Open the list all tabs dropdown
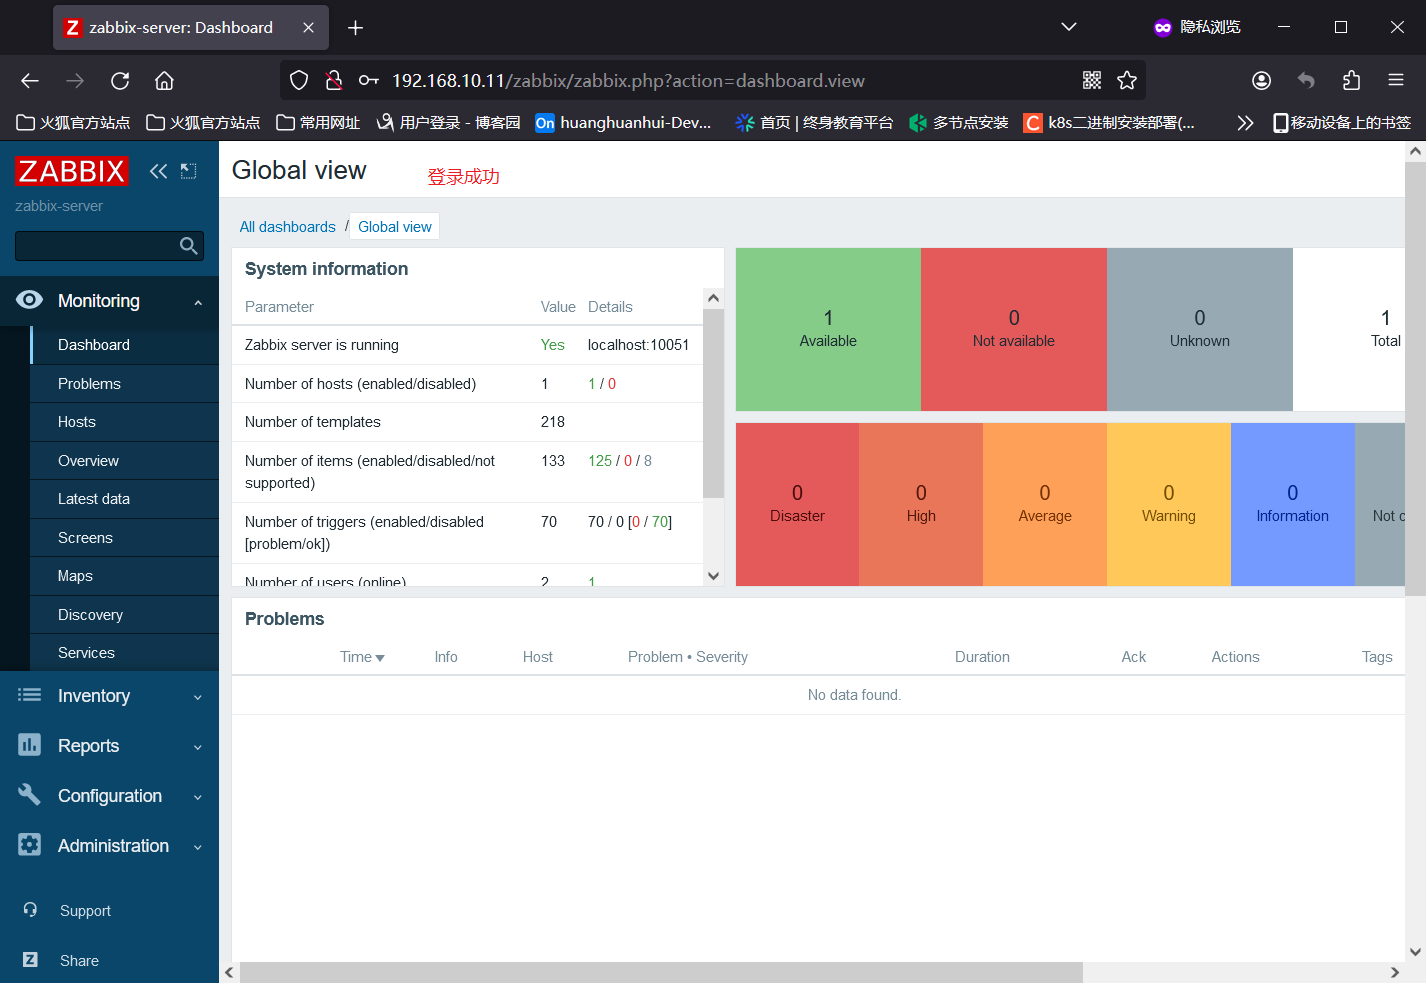Screen dimensions: 1426x983 tap(1069, 27)
